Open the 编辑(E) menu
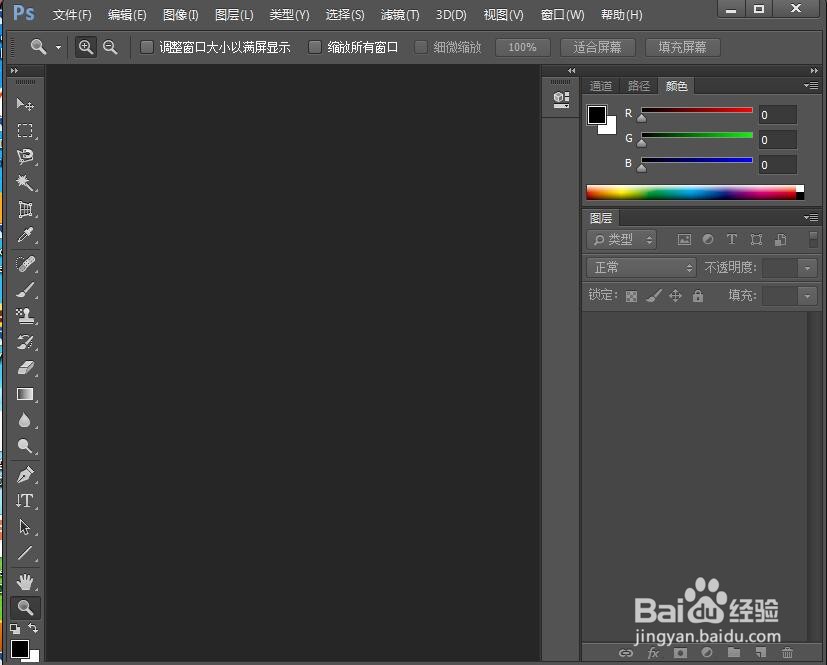Screen dimensions: 827x665 coord(127,15)
